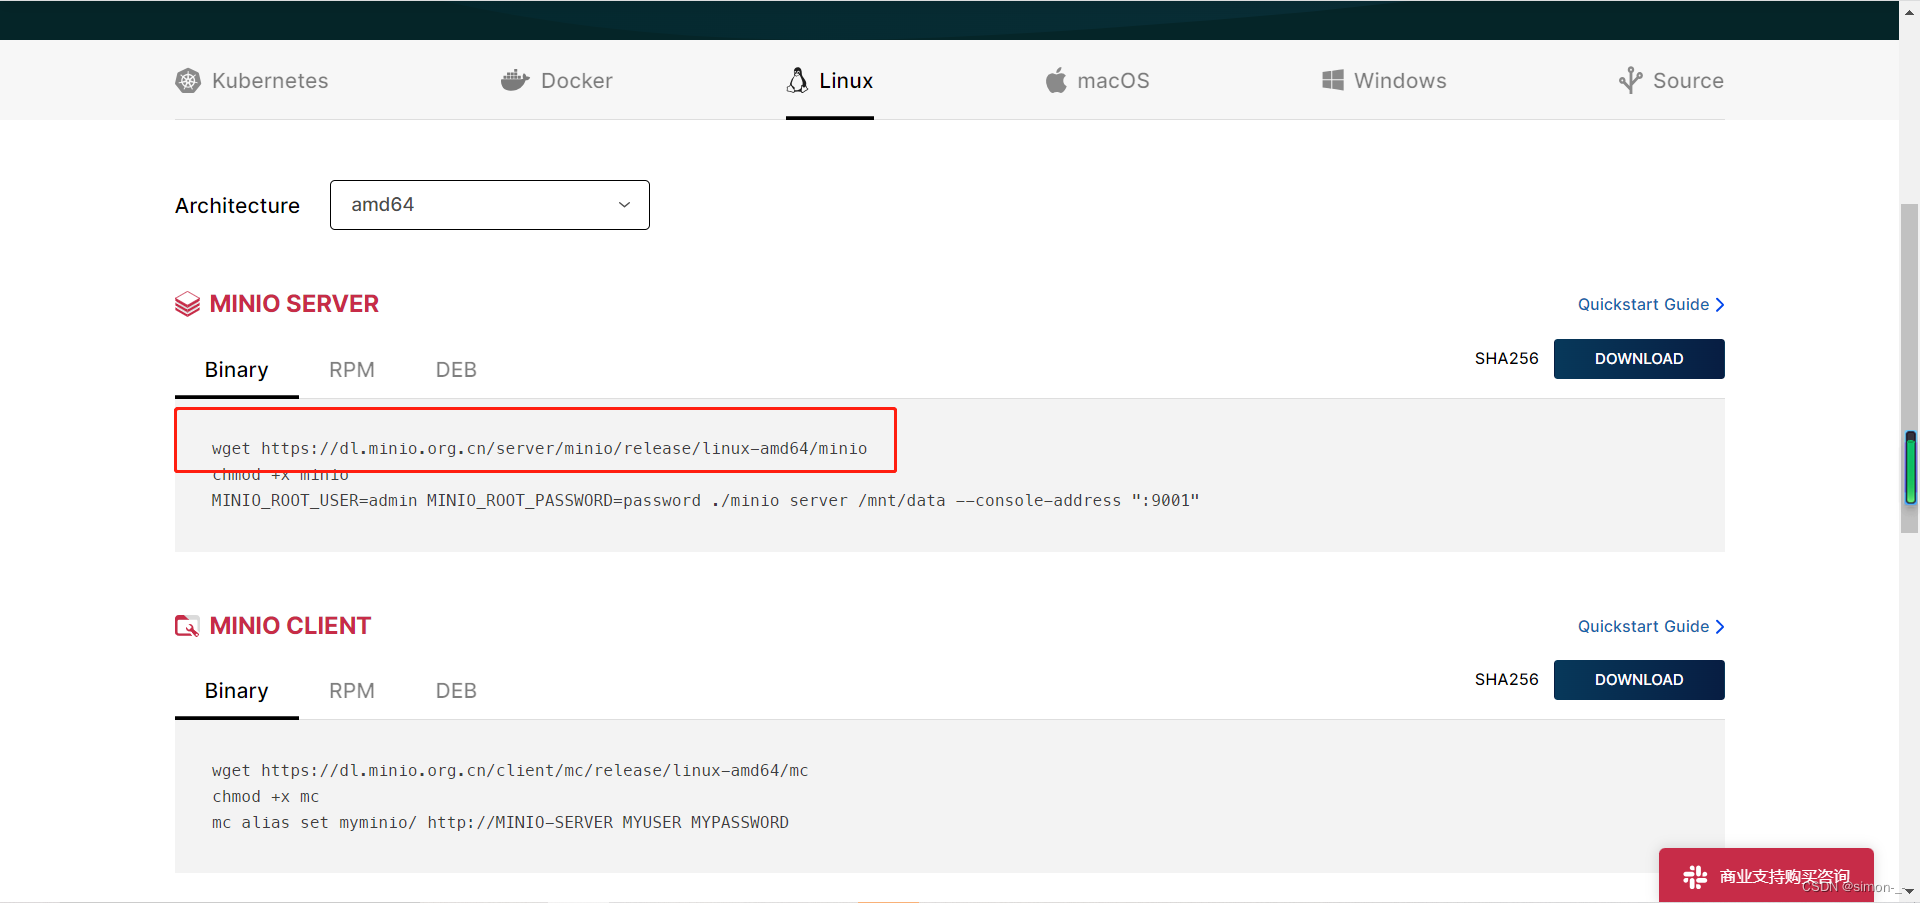Click the Linux penguin icon

tap(797, 80)
